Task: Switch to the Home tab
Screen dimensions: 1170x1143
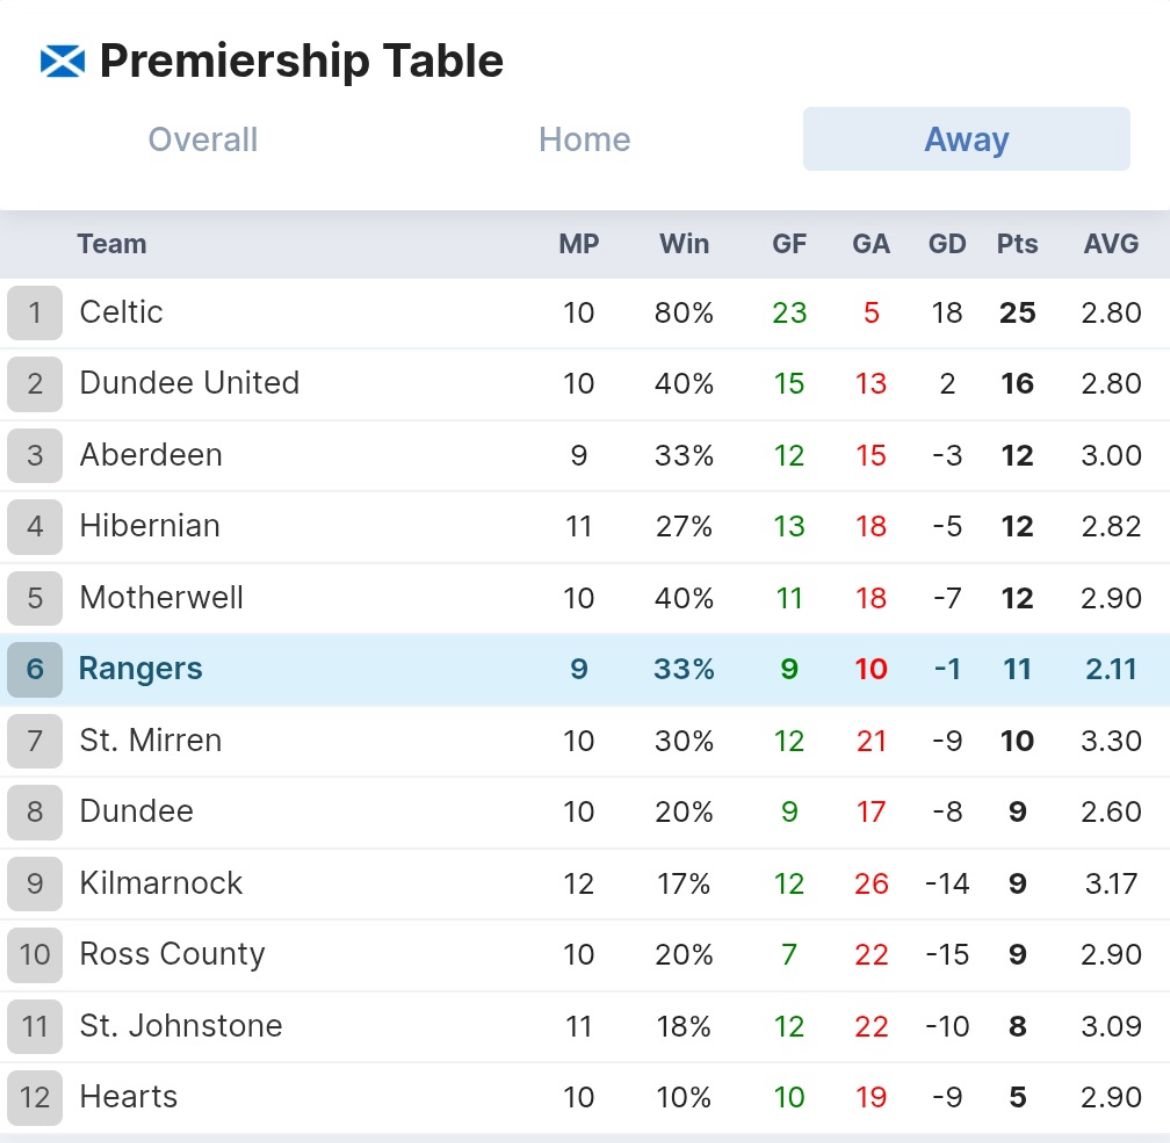Action: click(x=585, y=140)
